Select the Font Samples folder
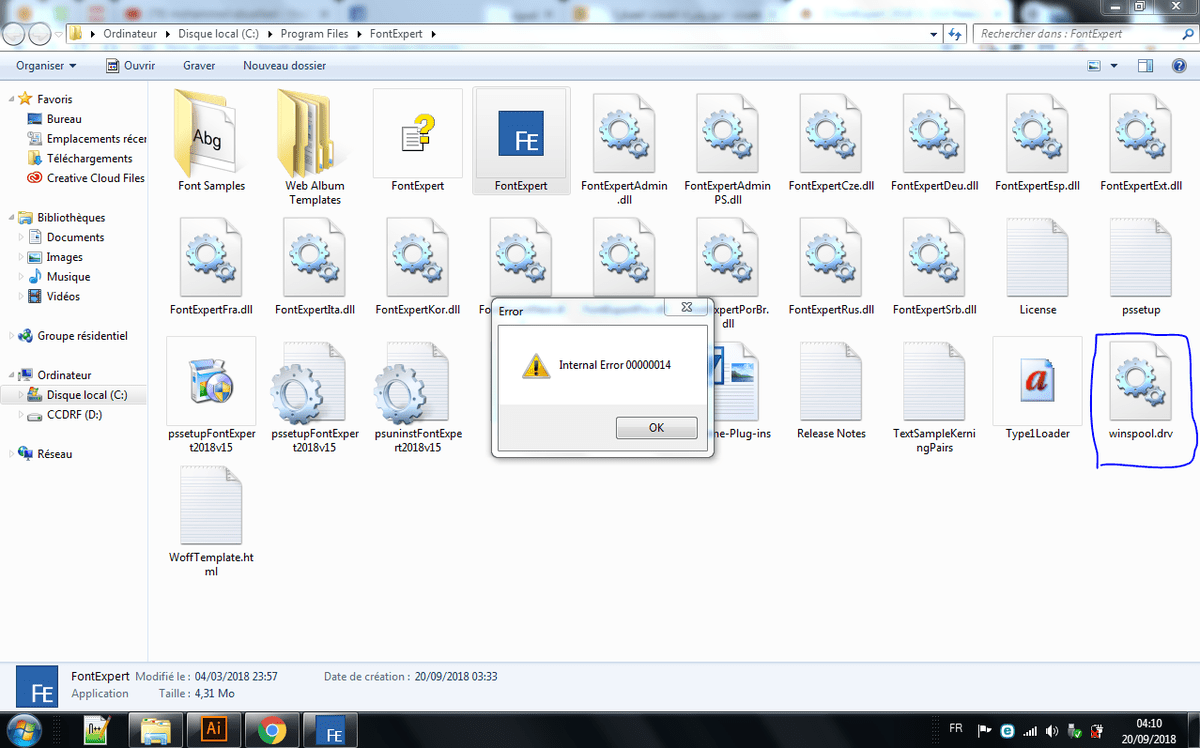This screenshot has width=1200, height=748. click(212, 140)
